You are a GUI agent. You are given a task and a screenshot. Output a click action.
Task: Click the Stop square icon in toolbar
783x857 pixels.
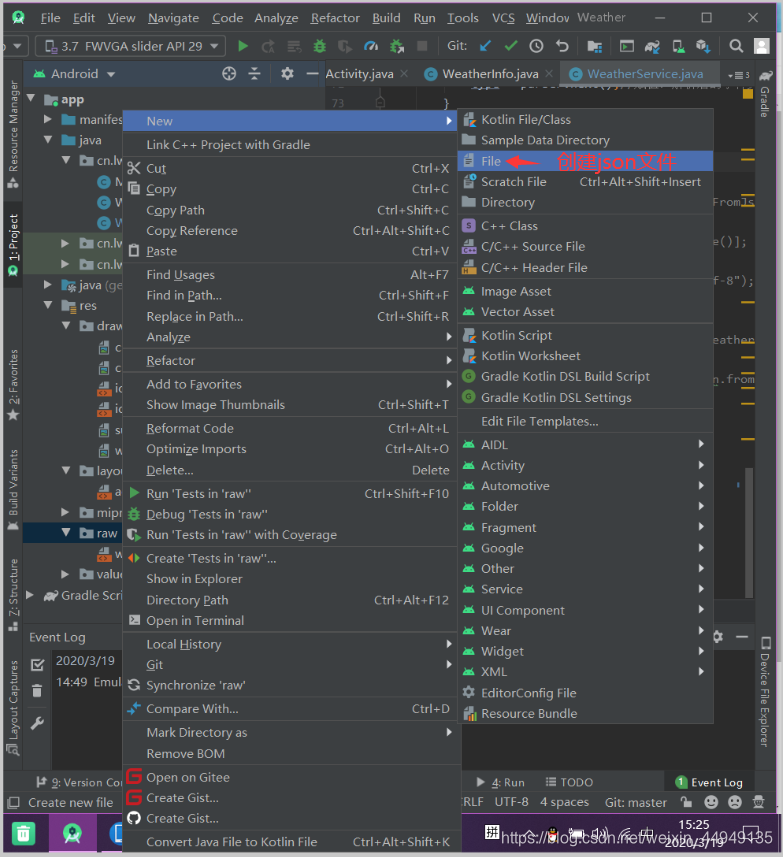(x=422, y=46)
